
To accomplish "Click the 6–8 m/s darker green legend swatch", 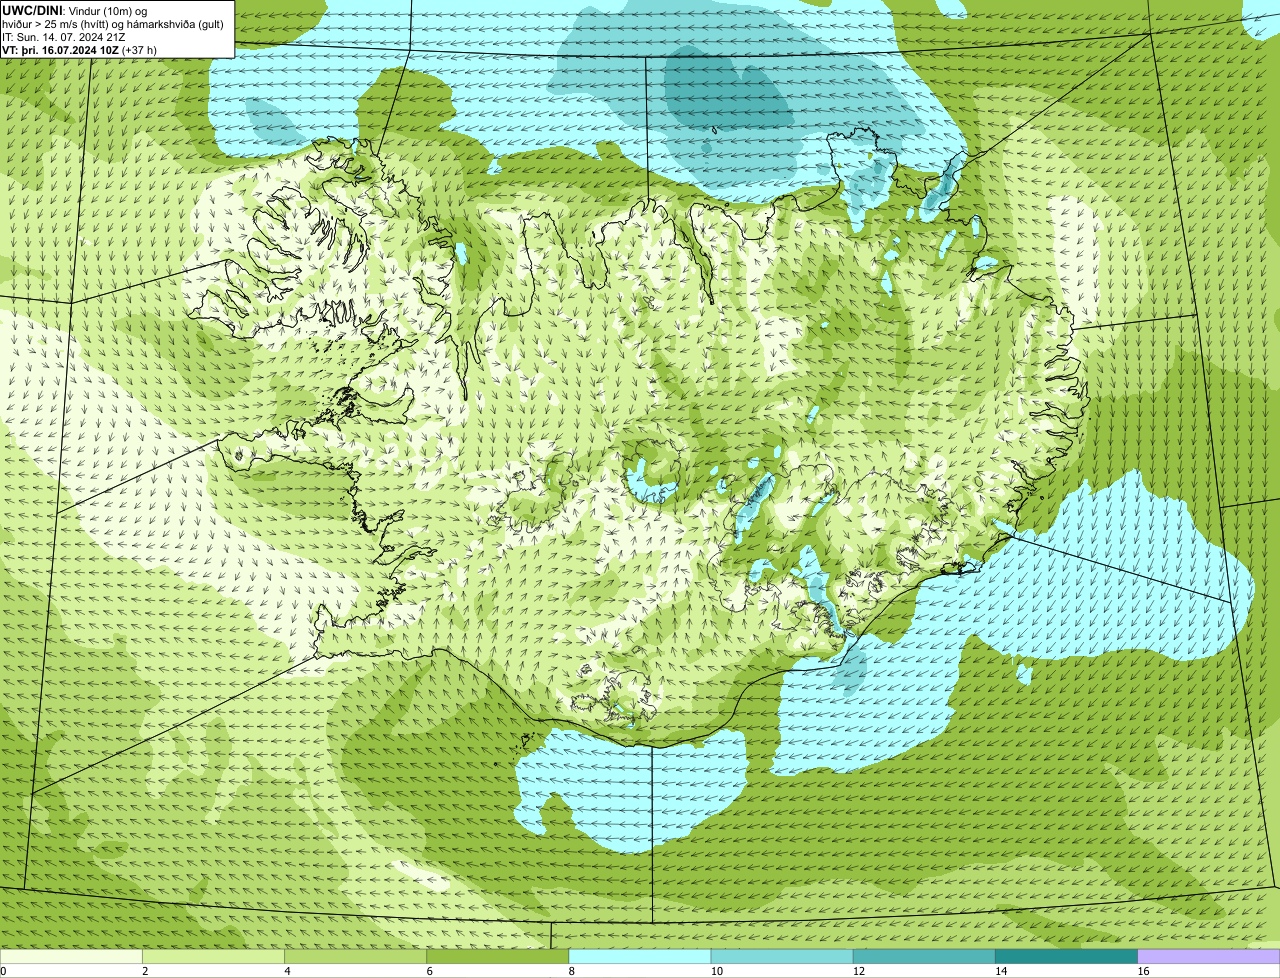I will (498, 957).
